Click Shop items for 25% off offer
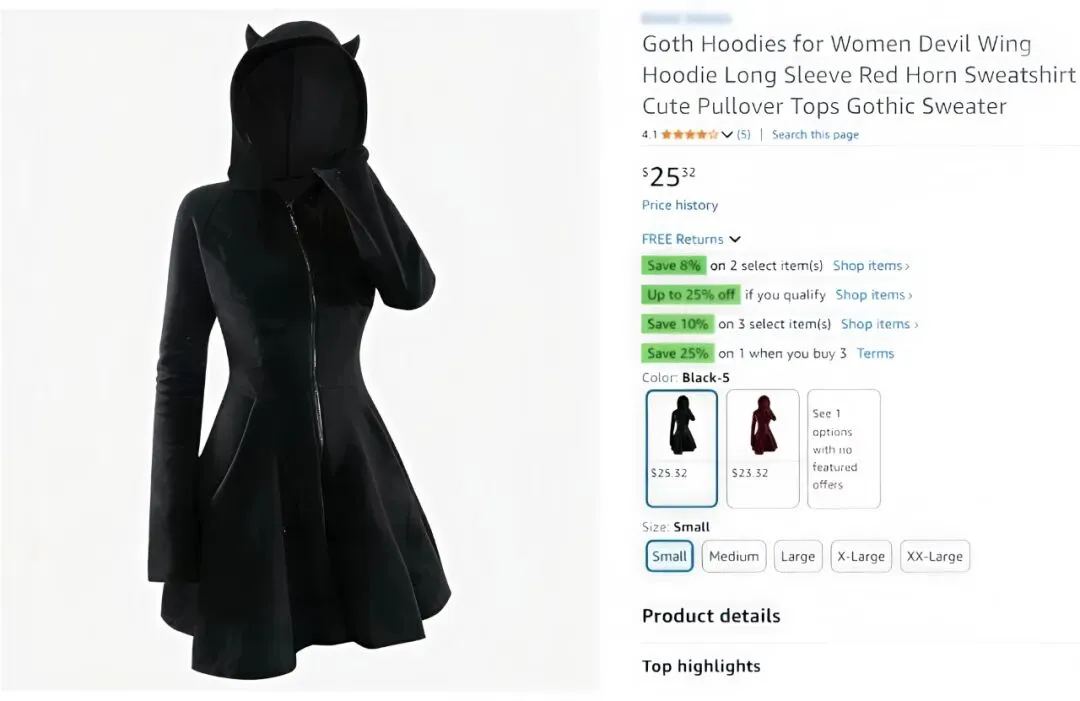 [x=873, y=295]
